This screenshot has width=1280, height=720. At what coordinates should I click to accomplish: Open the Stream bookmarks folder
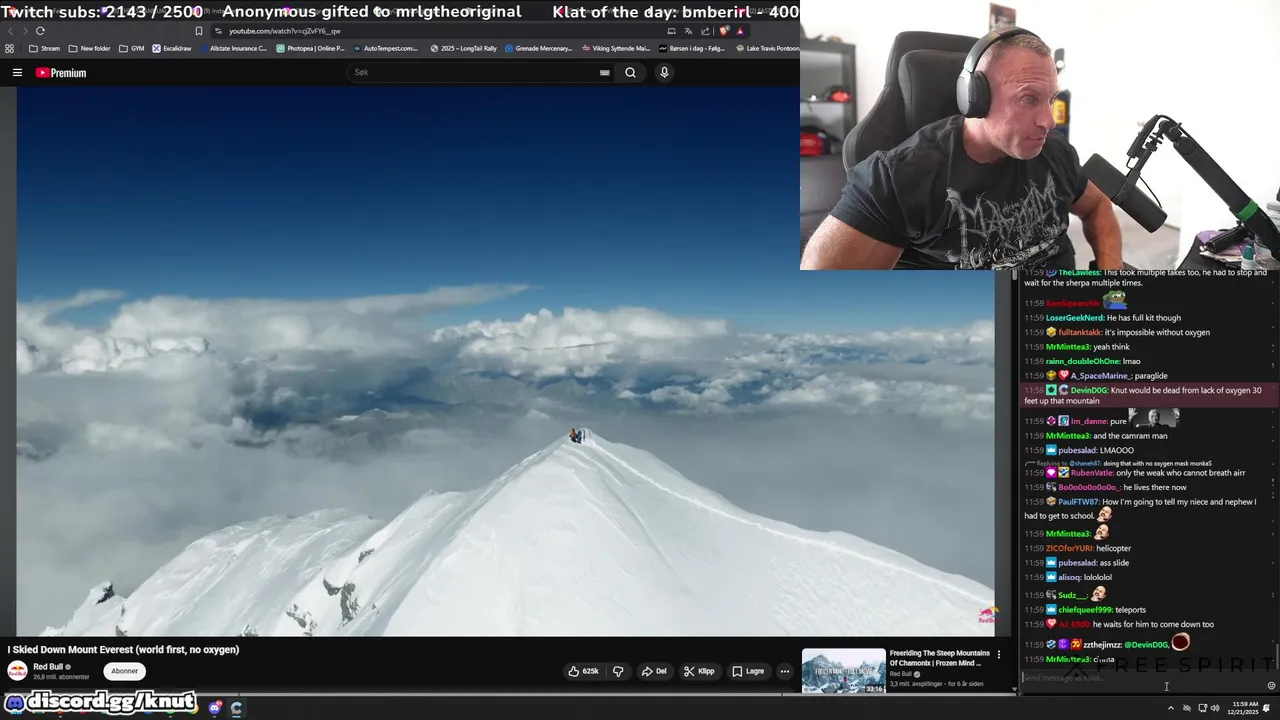(x=44, y=48)
